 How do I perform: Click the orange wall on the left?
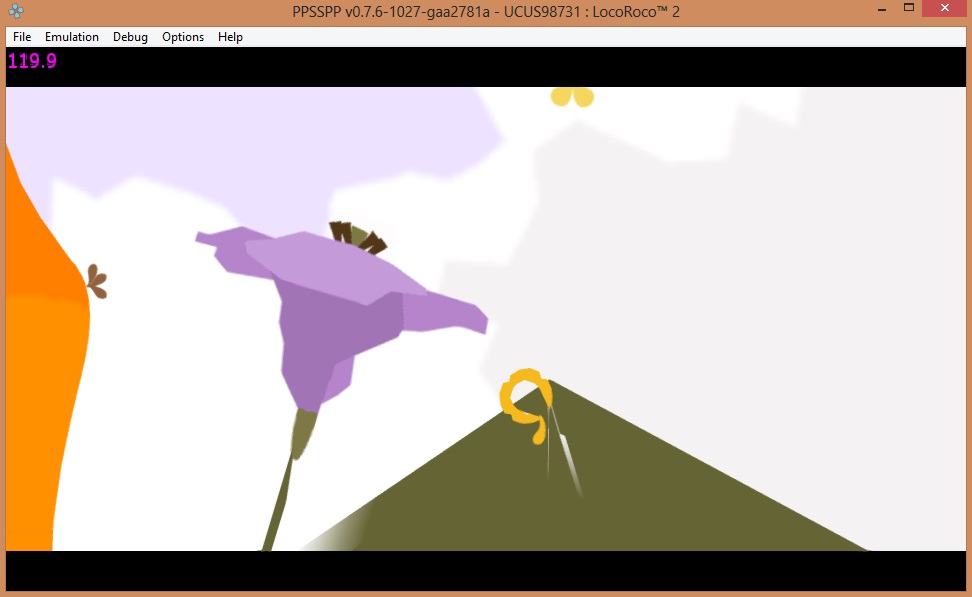(40, 400)
